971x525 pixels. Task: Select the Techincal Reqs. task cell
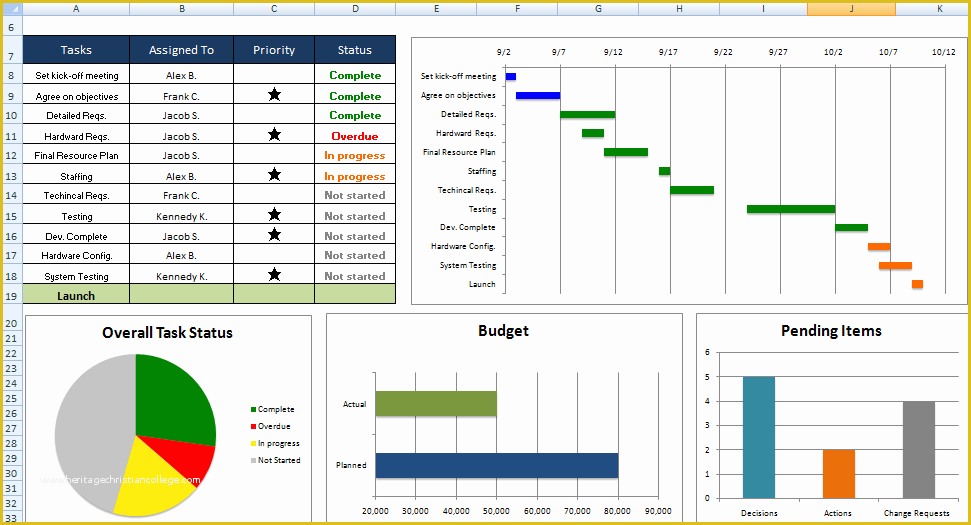[76, 195]
